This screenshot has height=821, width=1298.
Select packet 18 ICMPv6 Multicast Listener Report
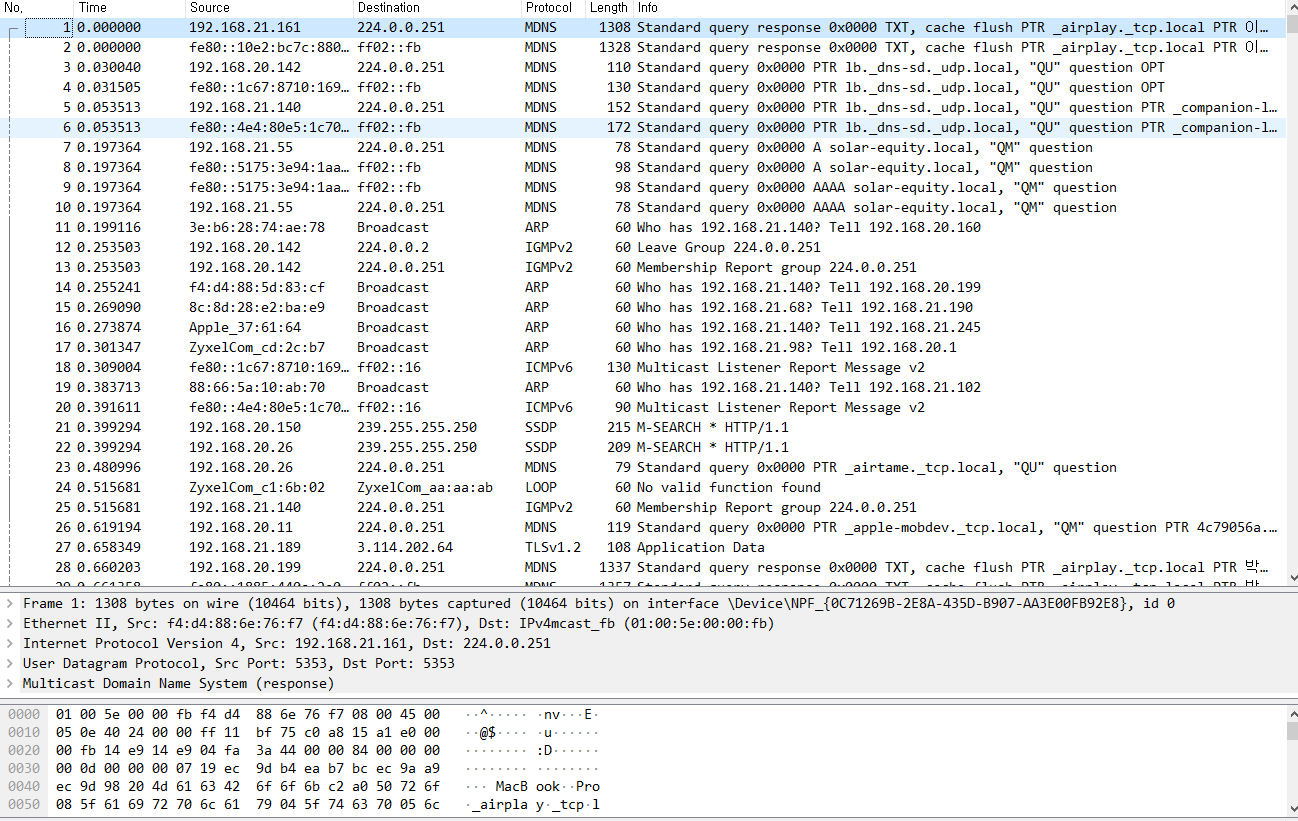643,367
